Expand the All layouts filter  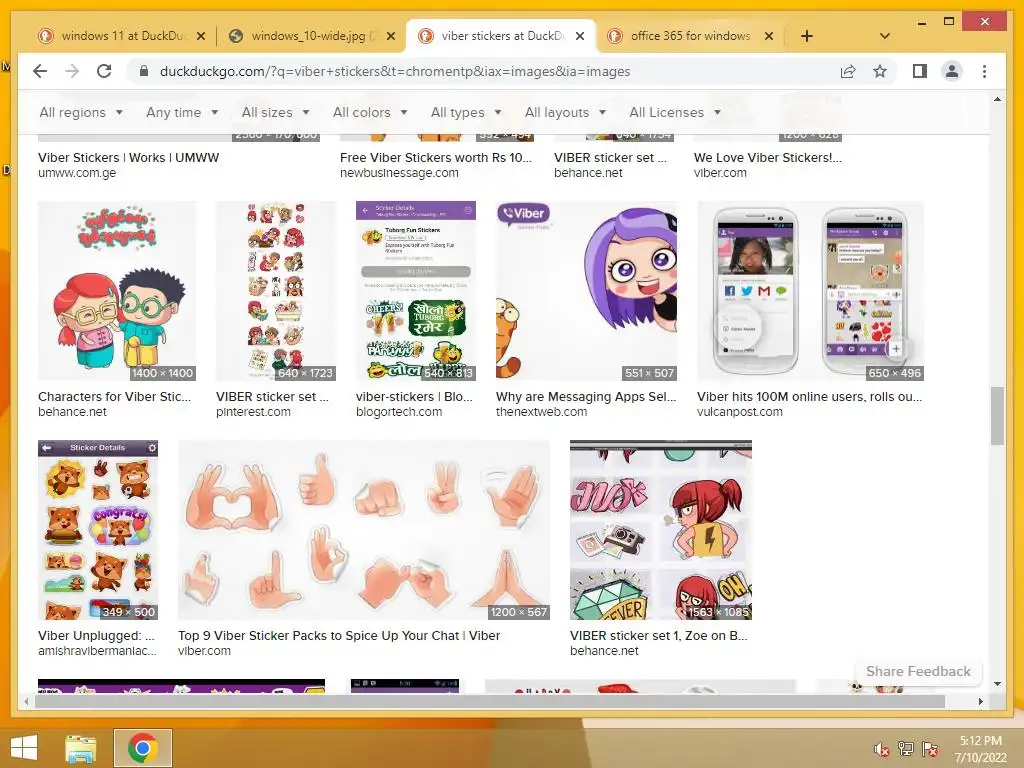point(565,112)
